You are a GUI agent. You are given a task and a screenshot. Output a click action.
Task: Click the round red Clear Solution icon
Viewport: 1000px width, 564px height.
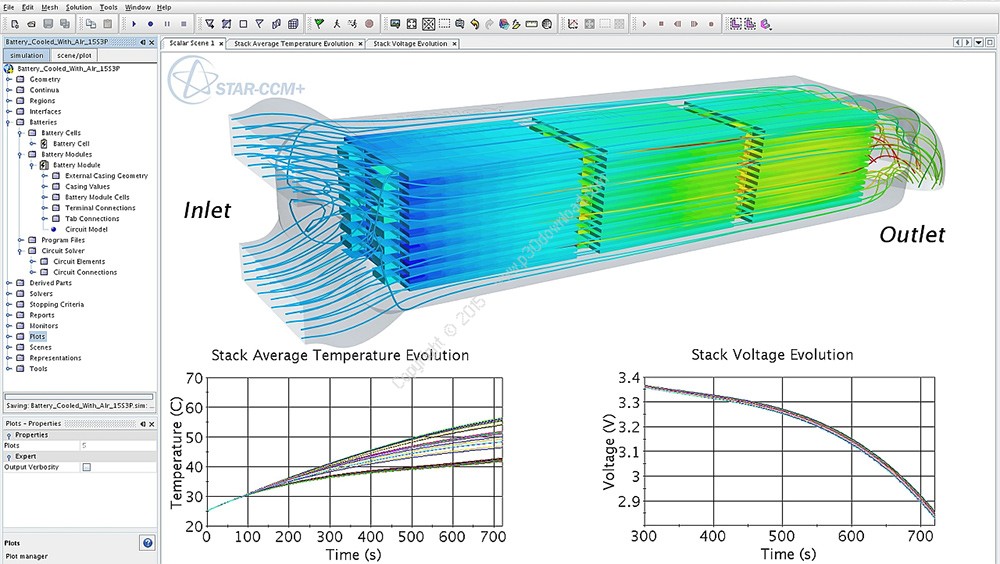click(x=369, y=24)
